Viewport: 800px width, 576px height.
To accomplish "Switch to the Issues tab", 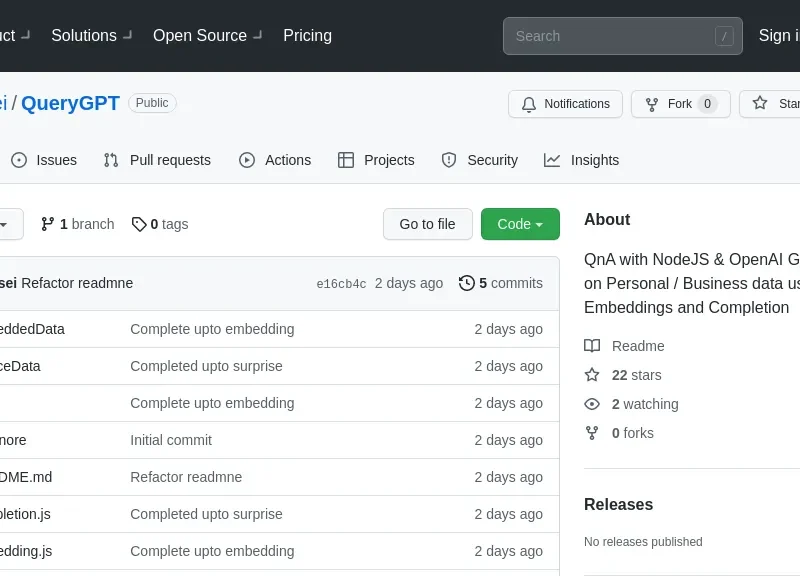I will (44, 160).
